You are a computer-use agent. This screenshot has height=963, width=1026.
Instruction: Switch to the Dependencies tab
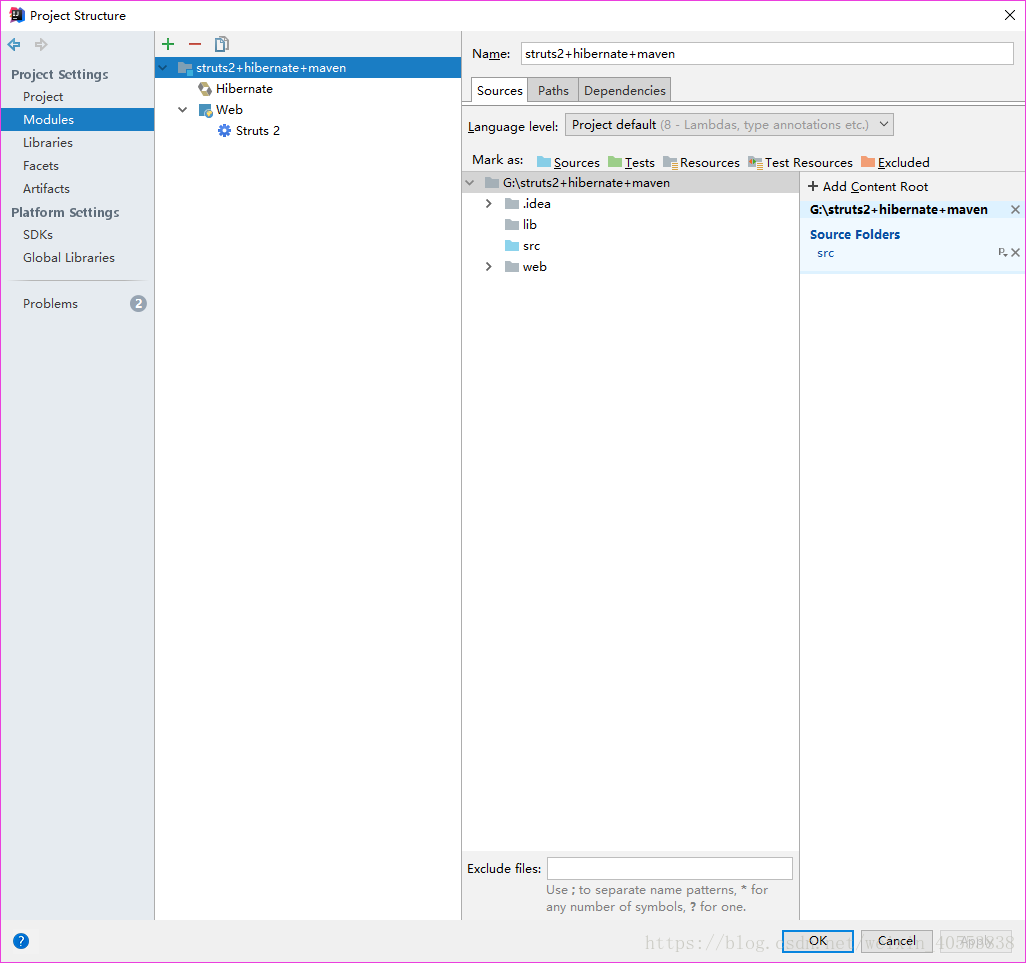624,90
